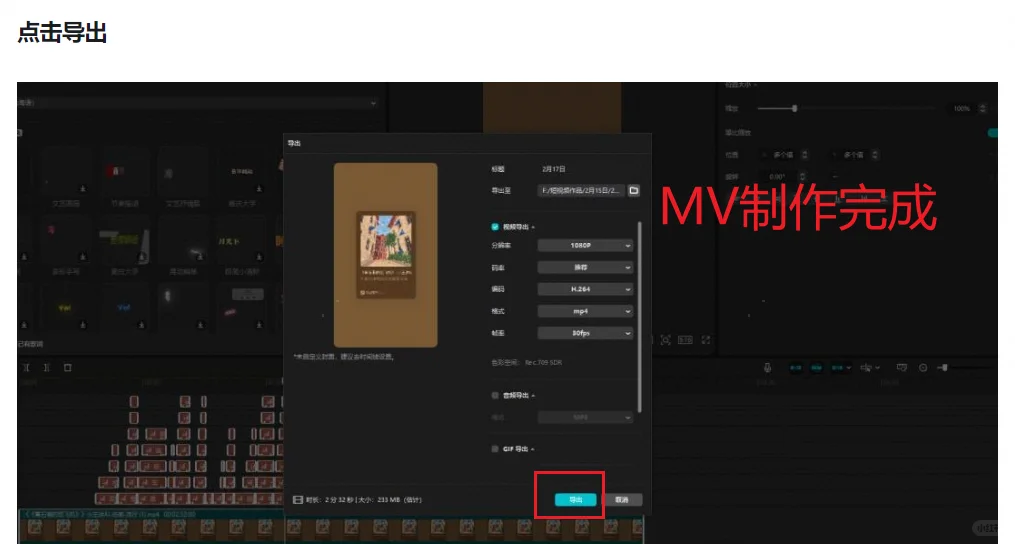
Task: Open the 1080P resolution dropdown
Action: click(585, 245)
